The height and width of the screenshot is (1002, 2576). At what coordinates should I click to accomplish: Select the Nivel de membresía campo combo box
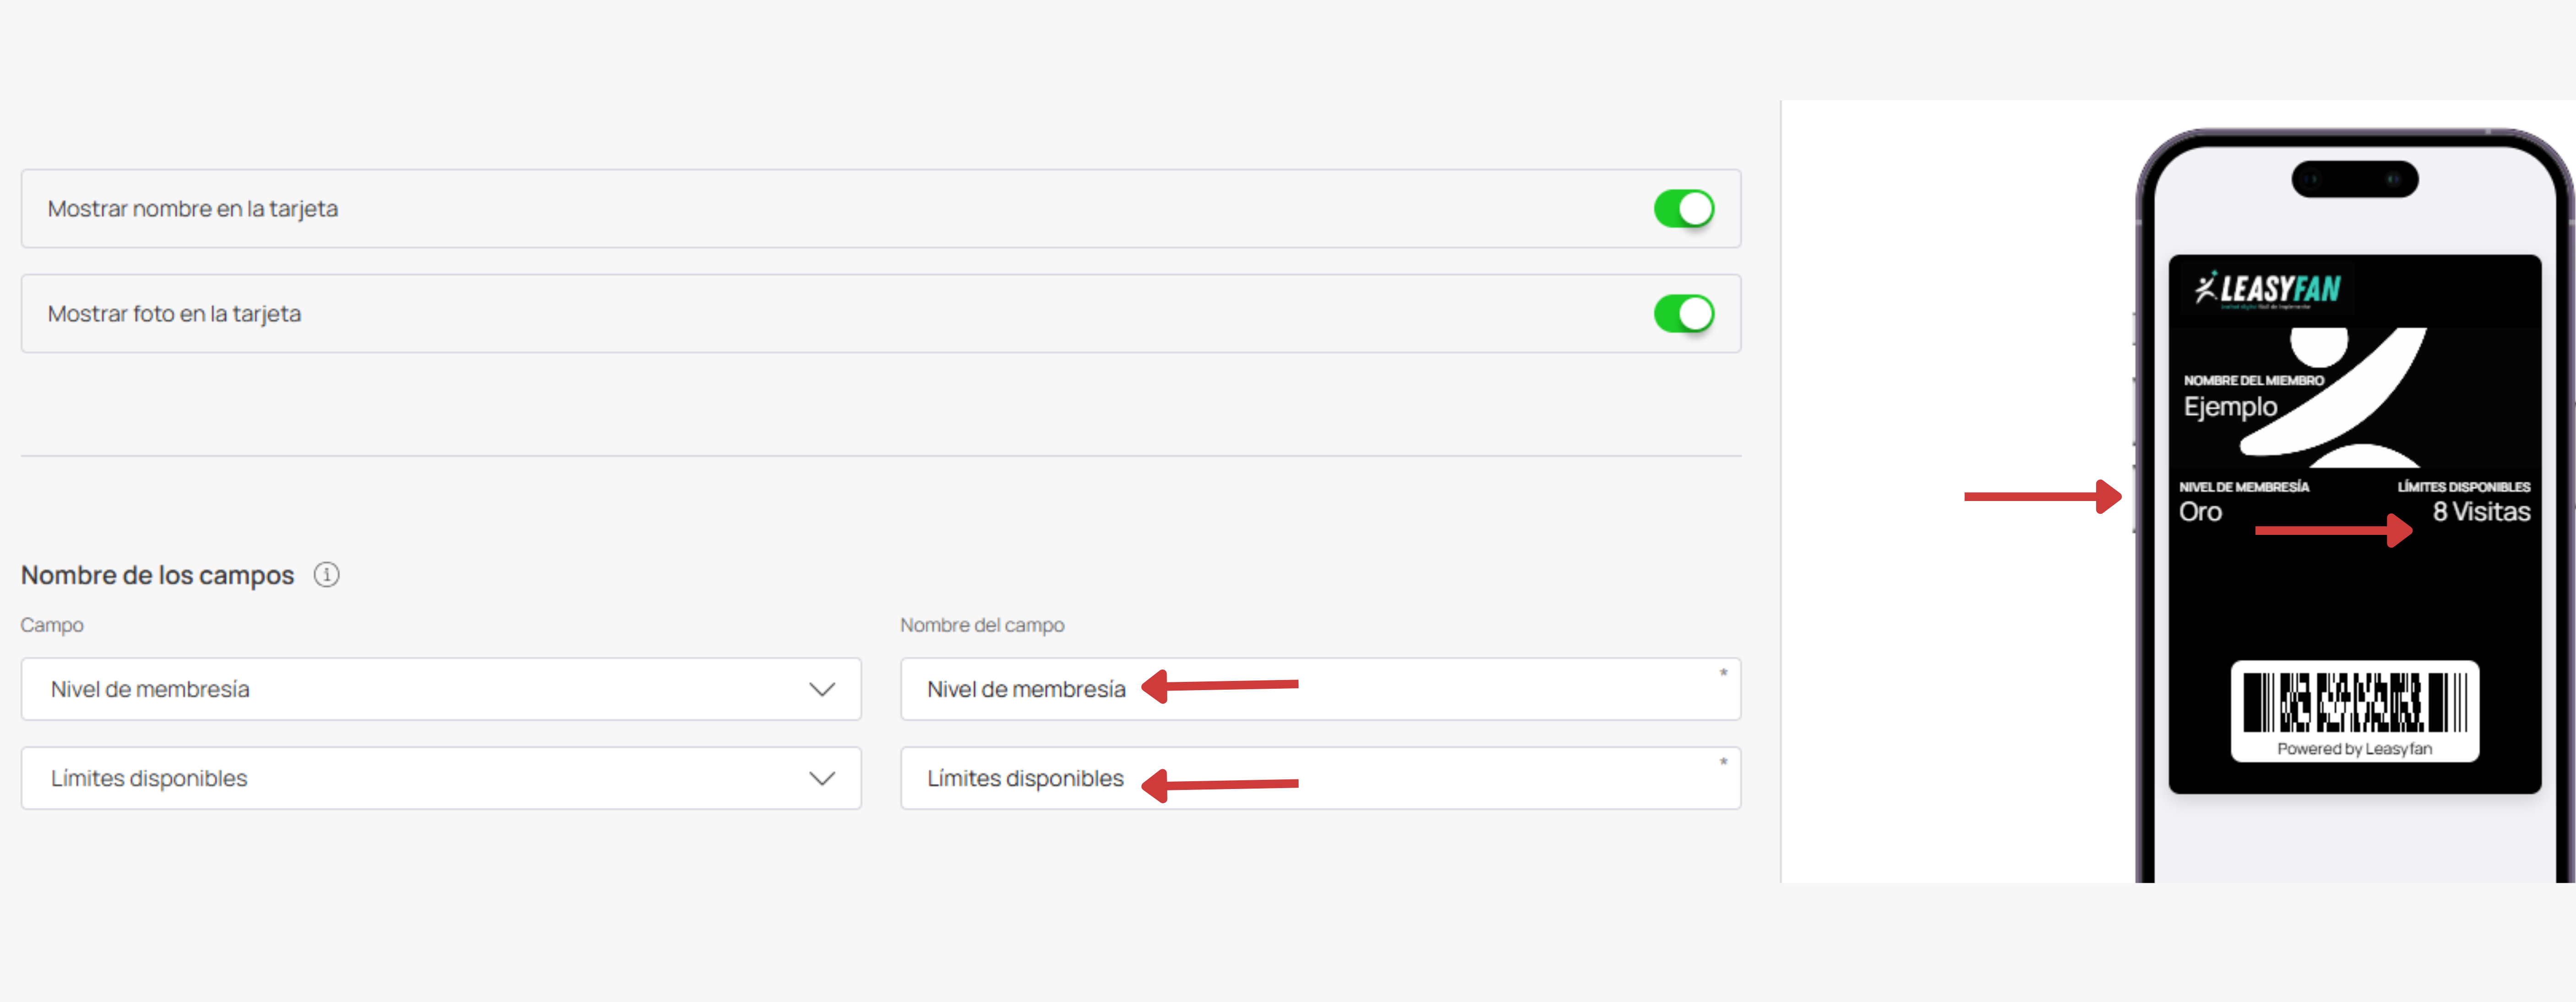[x=441, y=689]
